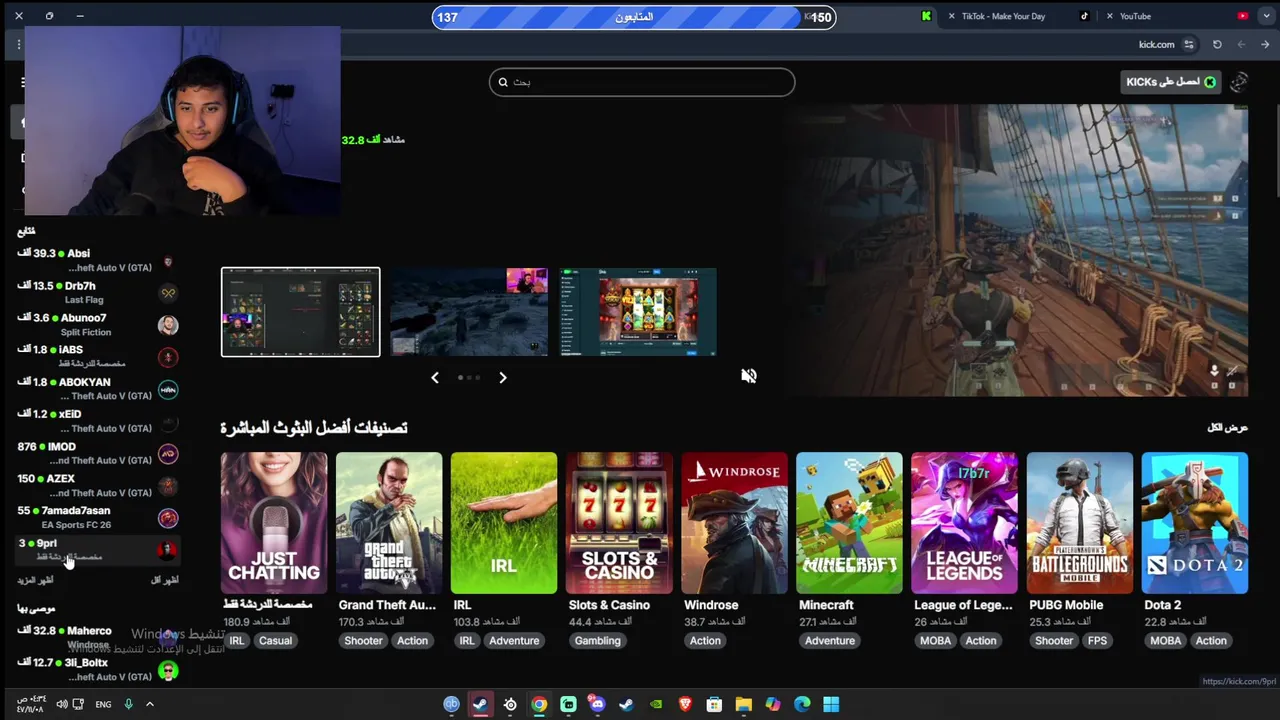This screenshot has width=1280, height=720.
Task: Open the xEiD channel row in the sidebar
Action: [98, 421]
